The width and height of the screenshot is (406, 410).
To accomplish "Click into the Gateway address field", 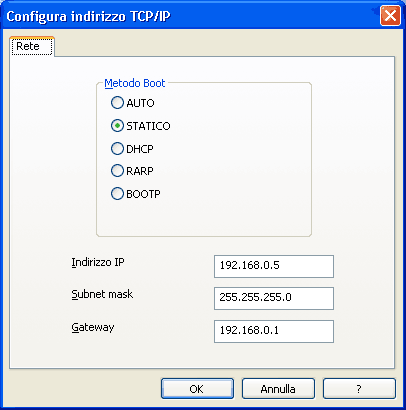I will point(274,331).
